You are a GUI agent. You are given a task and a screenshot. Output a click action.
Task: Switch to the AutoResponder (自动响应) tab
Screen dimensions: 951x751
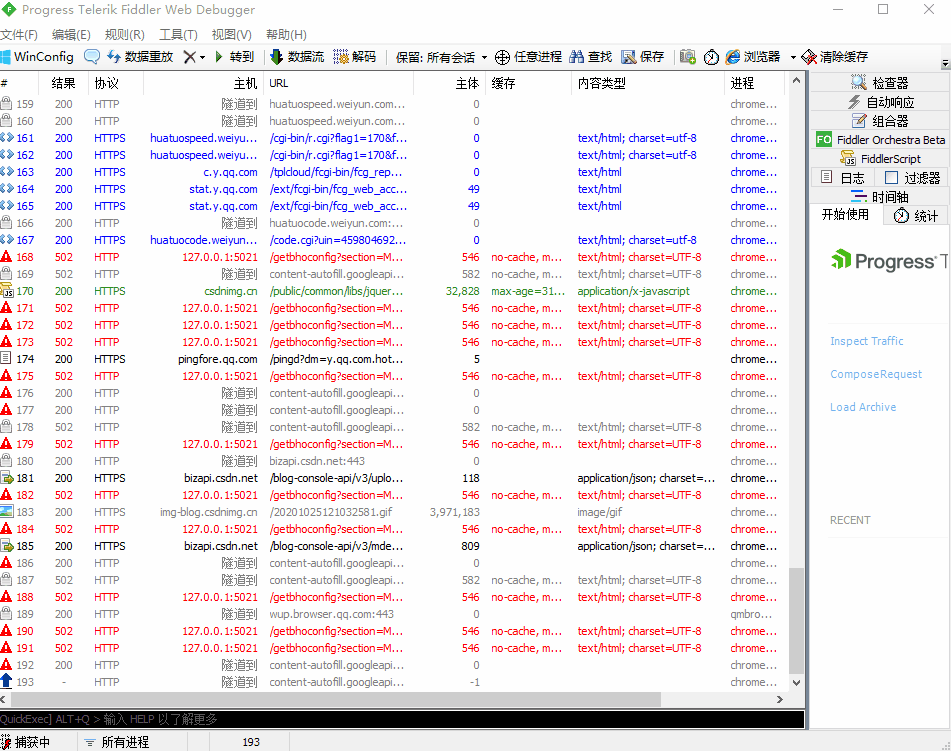[879, 102]
